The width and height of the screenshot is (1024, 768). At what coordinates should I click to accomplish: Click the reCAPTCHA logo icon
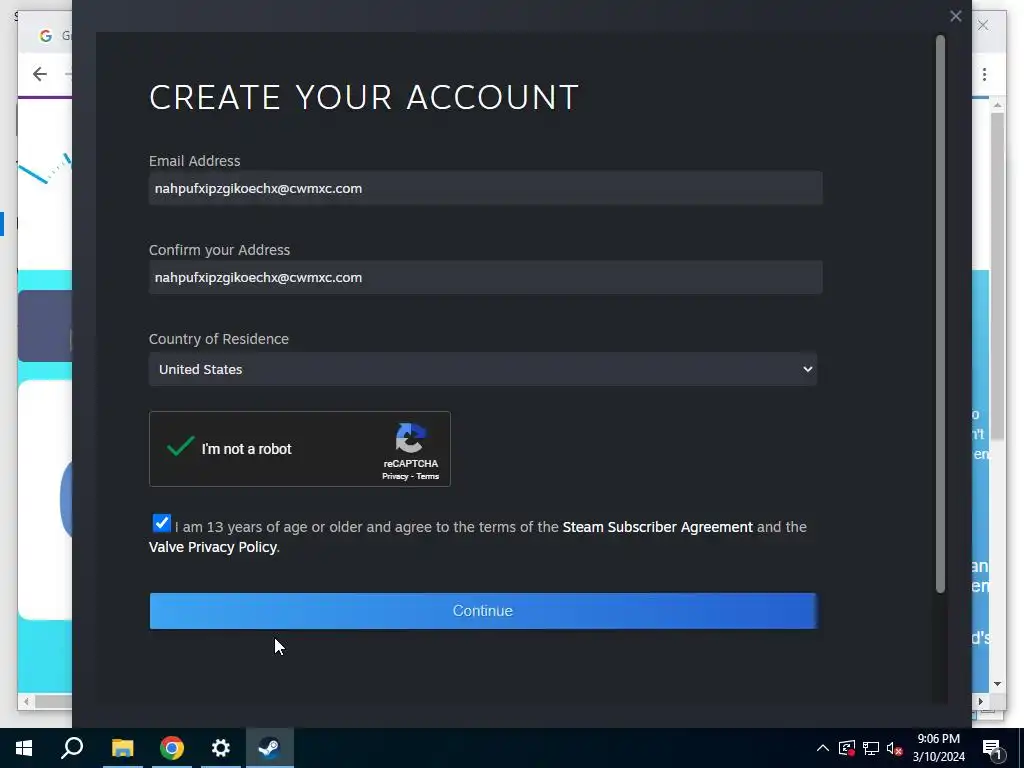(x=410, y=438)
